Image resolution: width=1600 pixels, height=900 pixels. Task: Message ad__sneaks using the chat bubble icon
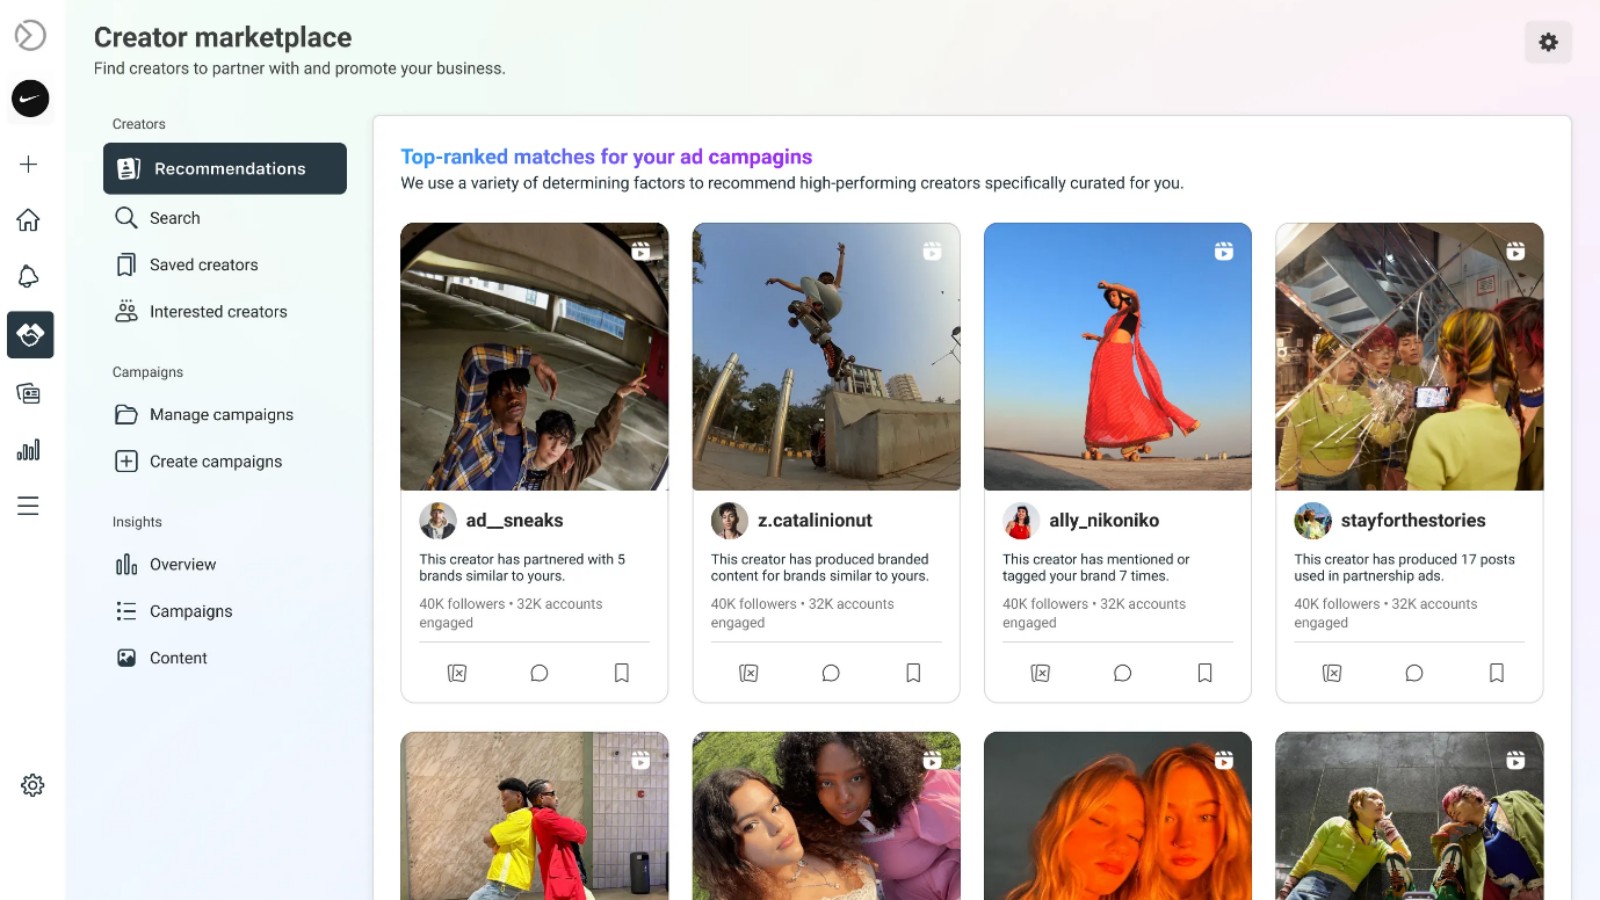(x=539, y=673)
